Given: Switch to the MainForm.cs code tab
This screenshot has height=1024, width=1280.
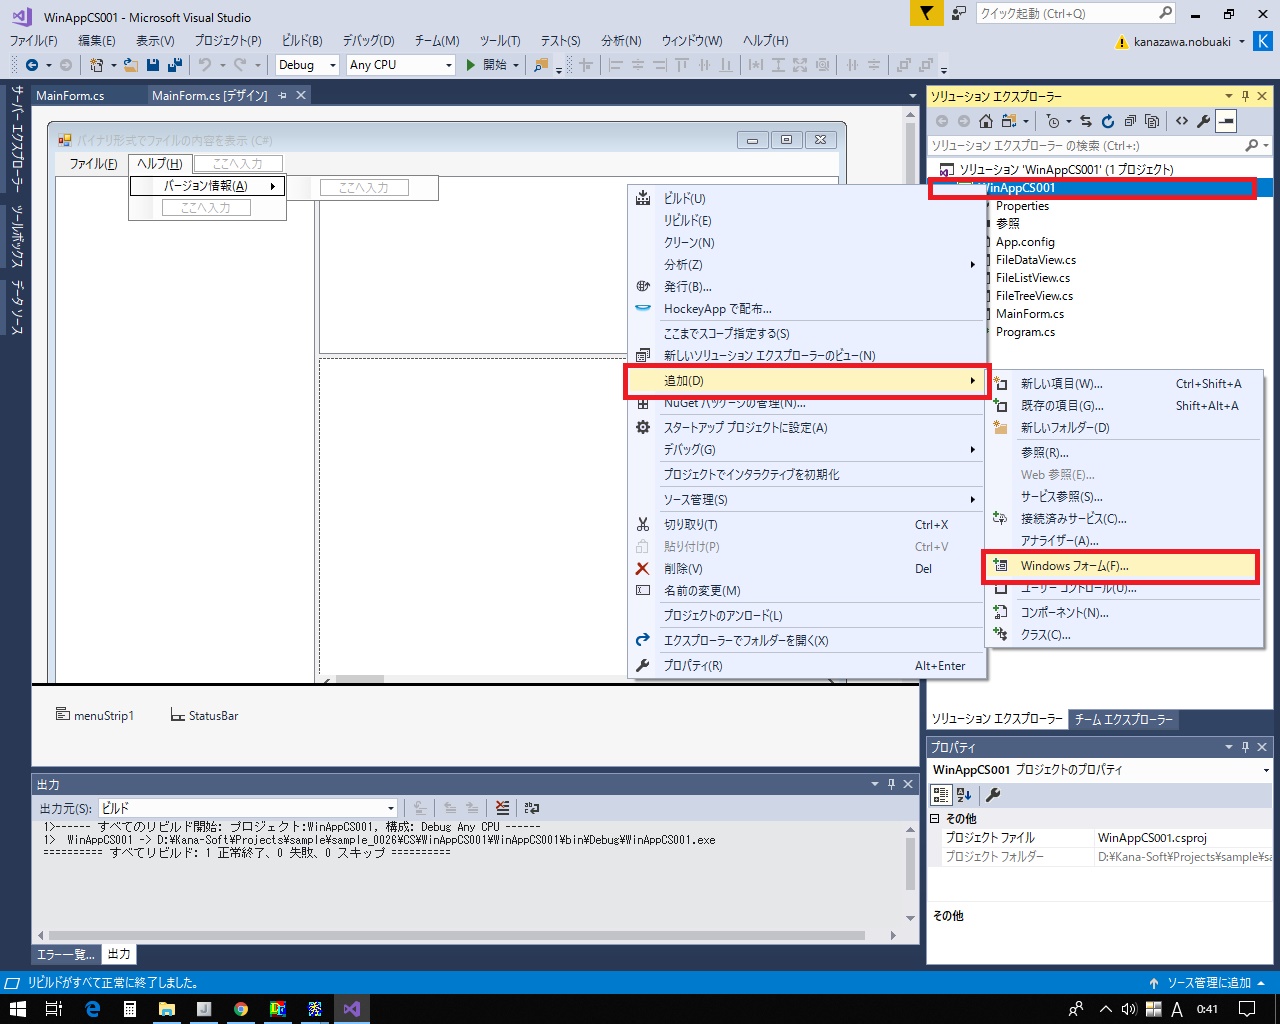Looking at the screenshot, I should click(70, 95).
